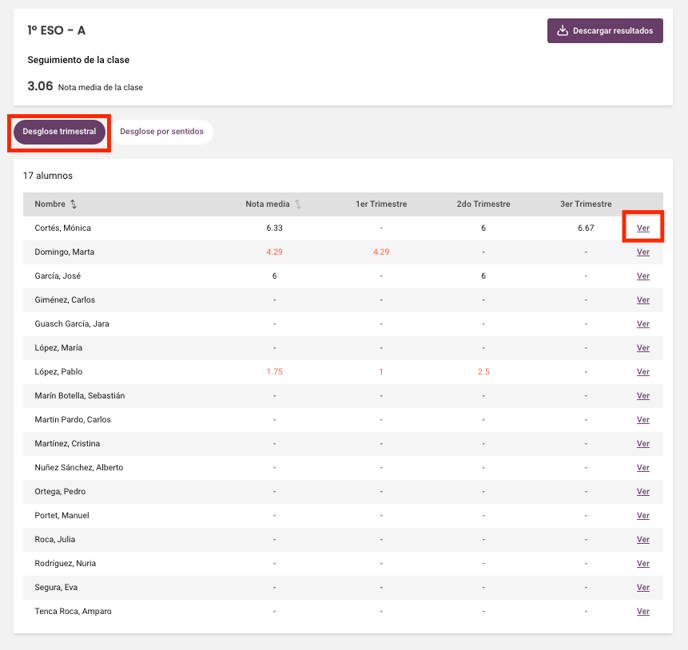View details for Ortega, Pedro
This screenshot has height=650, width=688.
(x=643, y=492)
